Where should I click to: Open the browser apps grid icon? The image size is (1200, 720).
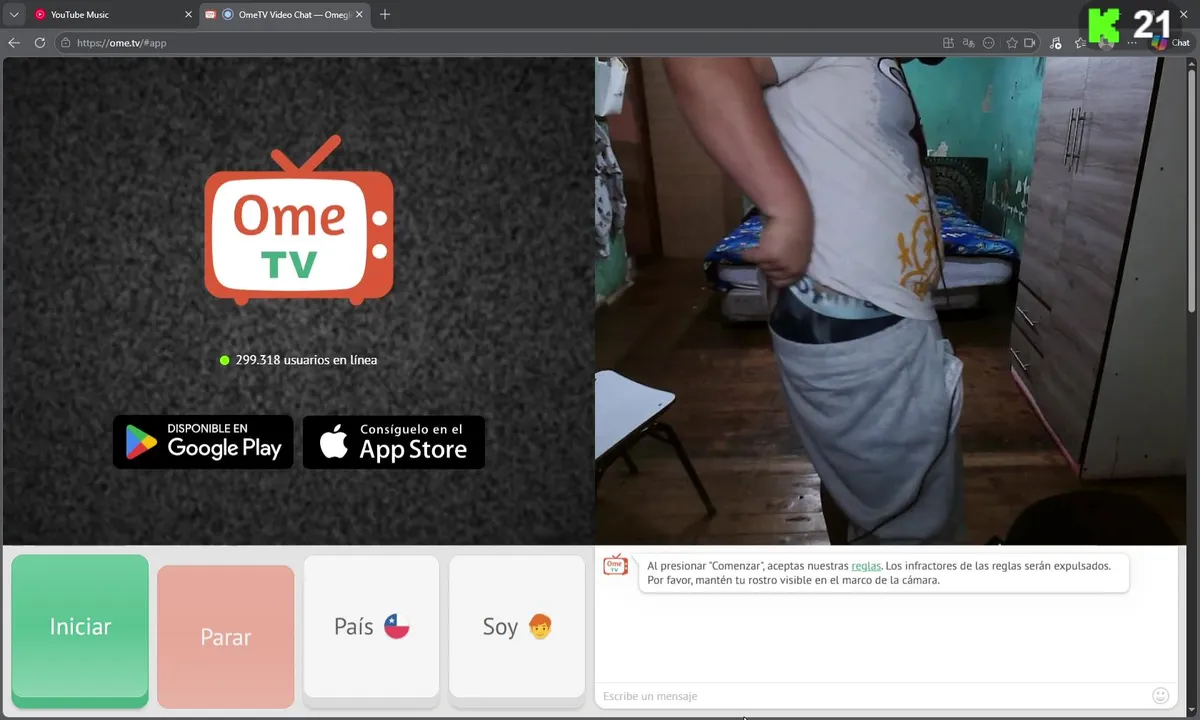click(x=949, y=43)
